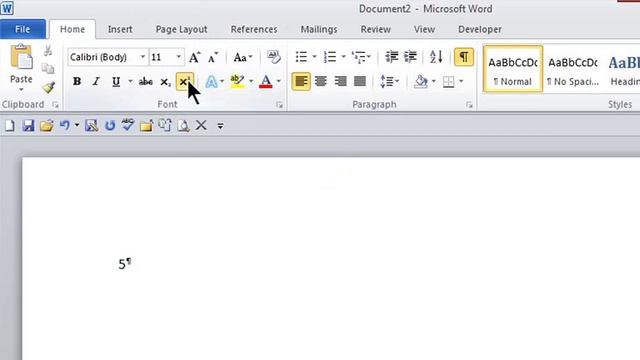Toggle Superscript off
The image size is (640, 360).
point(184,82)
